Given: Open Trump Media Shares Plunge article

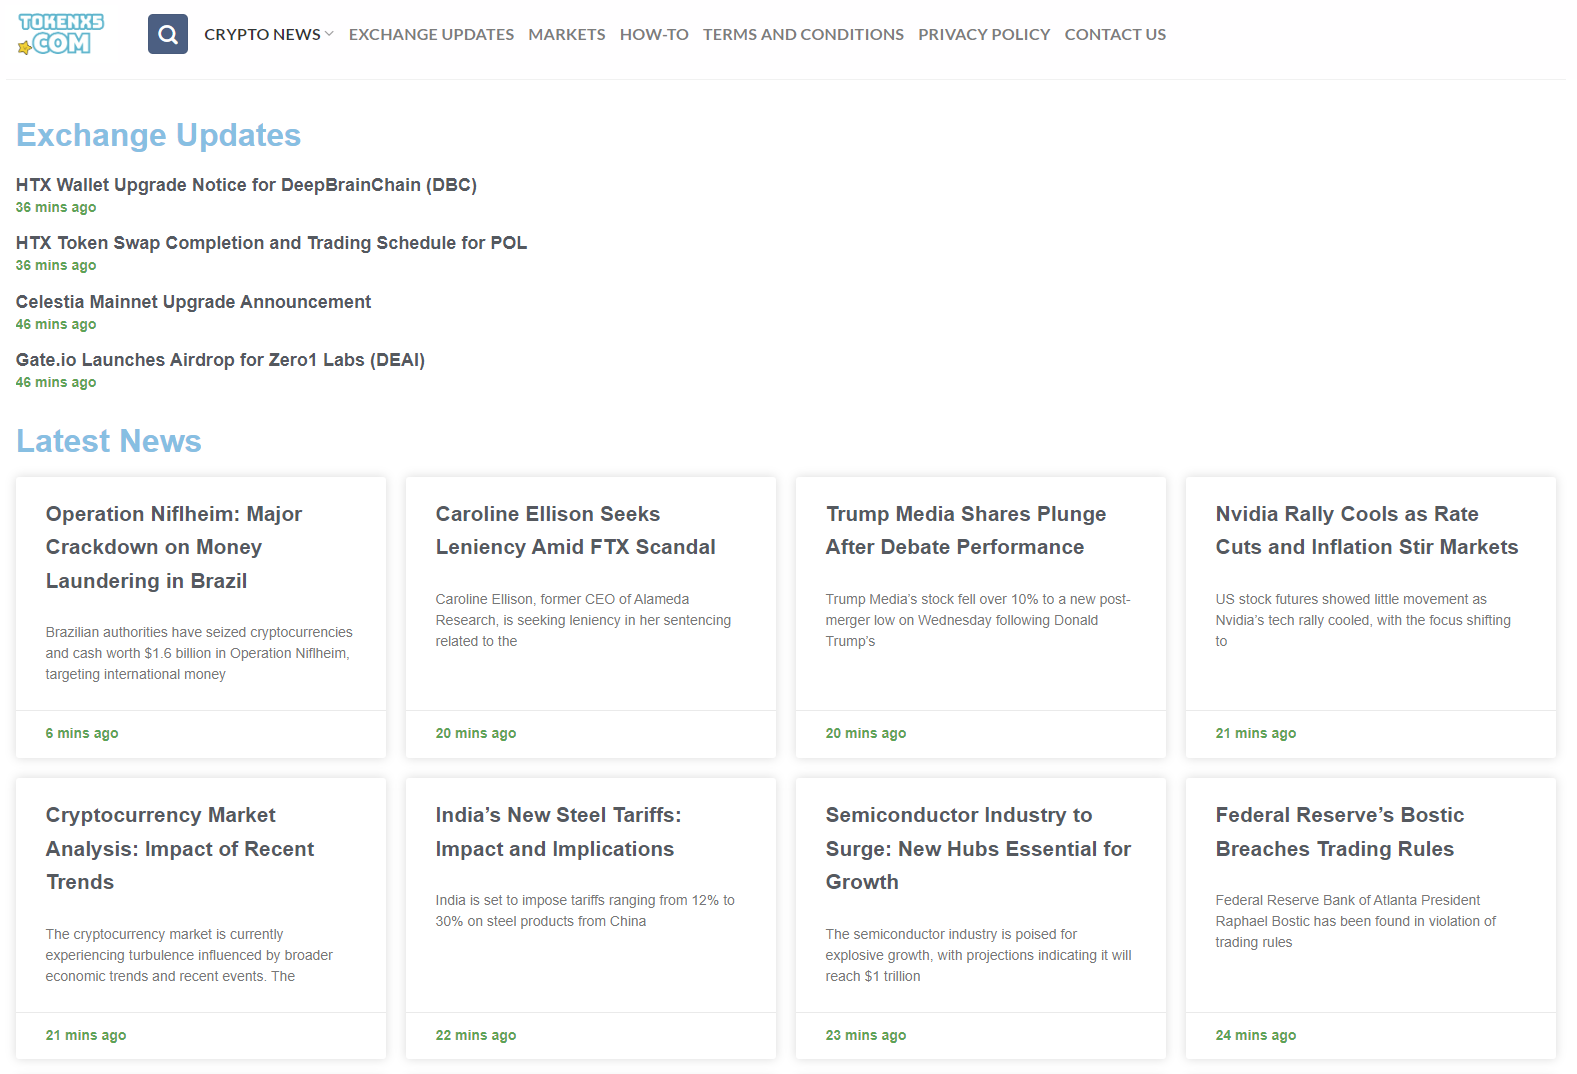Looking at the screenshot, I should point(966,530).
